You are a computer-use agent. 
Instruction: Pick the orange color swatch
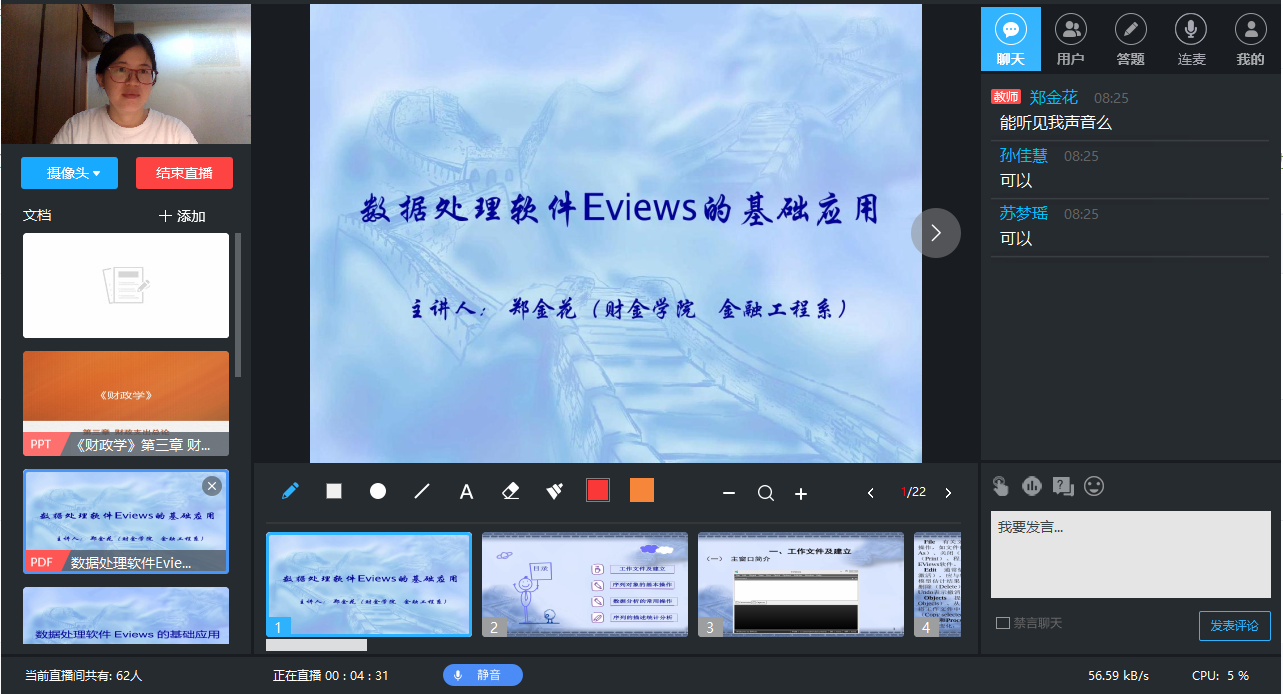[642, 490]
